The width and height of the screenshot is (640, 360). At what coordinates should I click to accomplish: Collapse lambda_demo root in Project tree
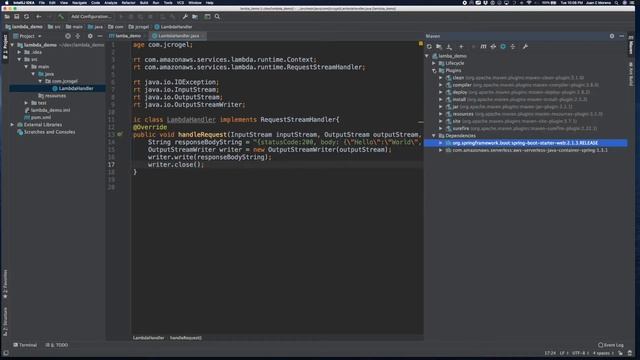[x=12, y=45]
